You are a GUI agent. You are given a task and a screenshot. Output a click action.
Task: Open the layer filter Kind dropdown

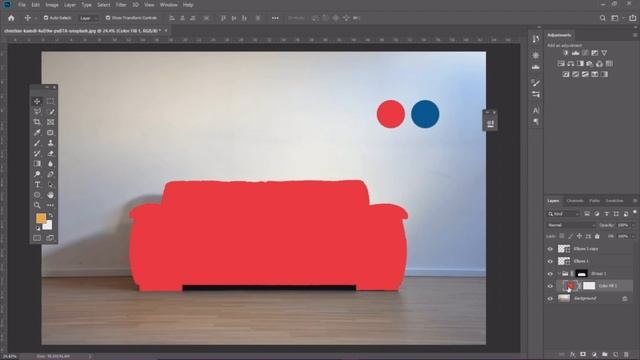click(564, 214)
